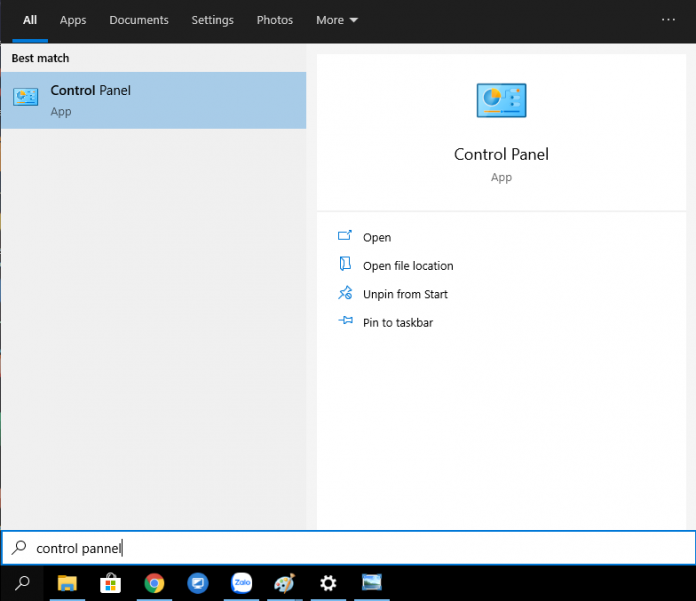Click the search box containing 'control pannel'
This screenshot has height=601, width=696.
coord(350,548)
